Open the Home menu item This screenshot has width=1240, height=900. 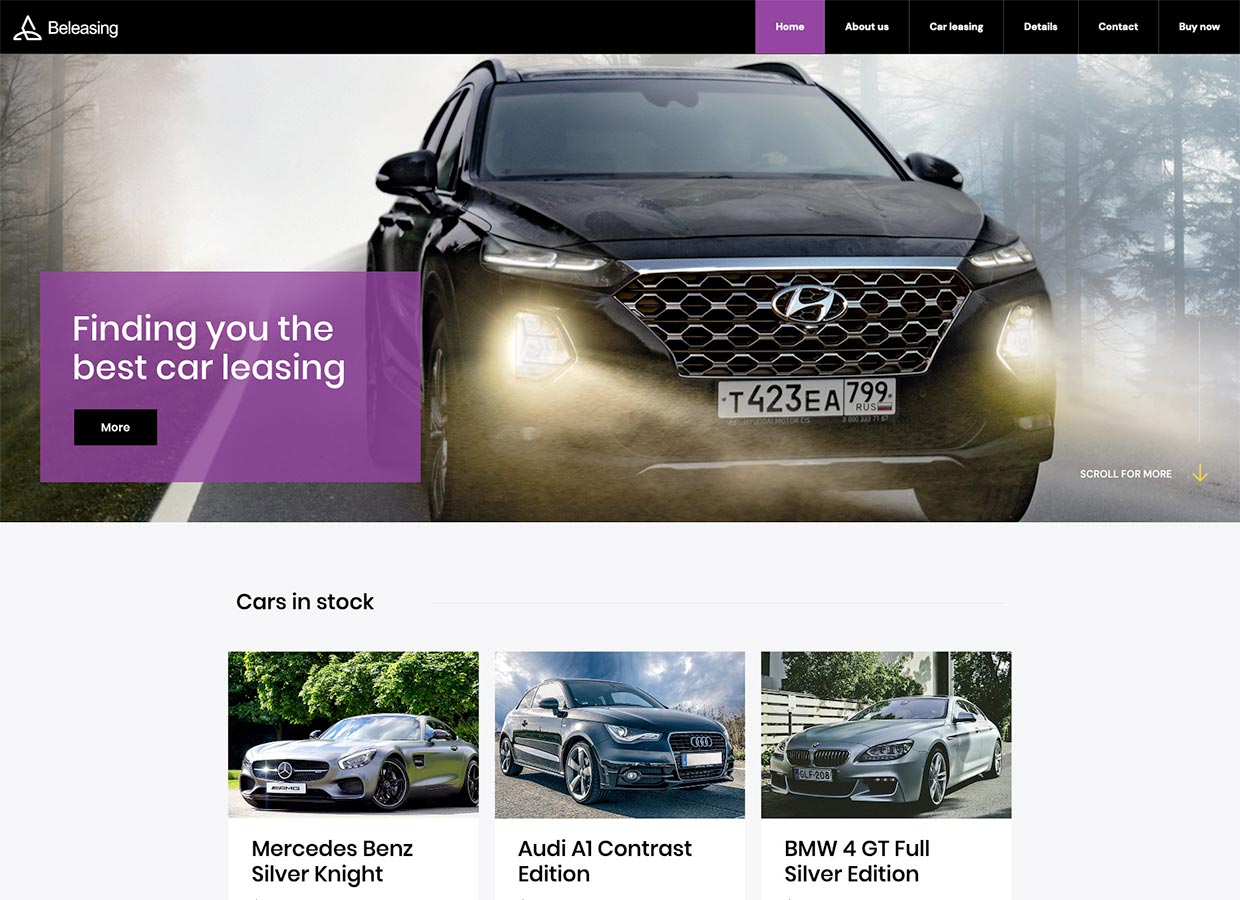790,27
